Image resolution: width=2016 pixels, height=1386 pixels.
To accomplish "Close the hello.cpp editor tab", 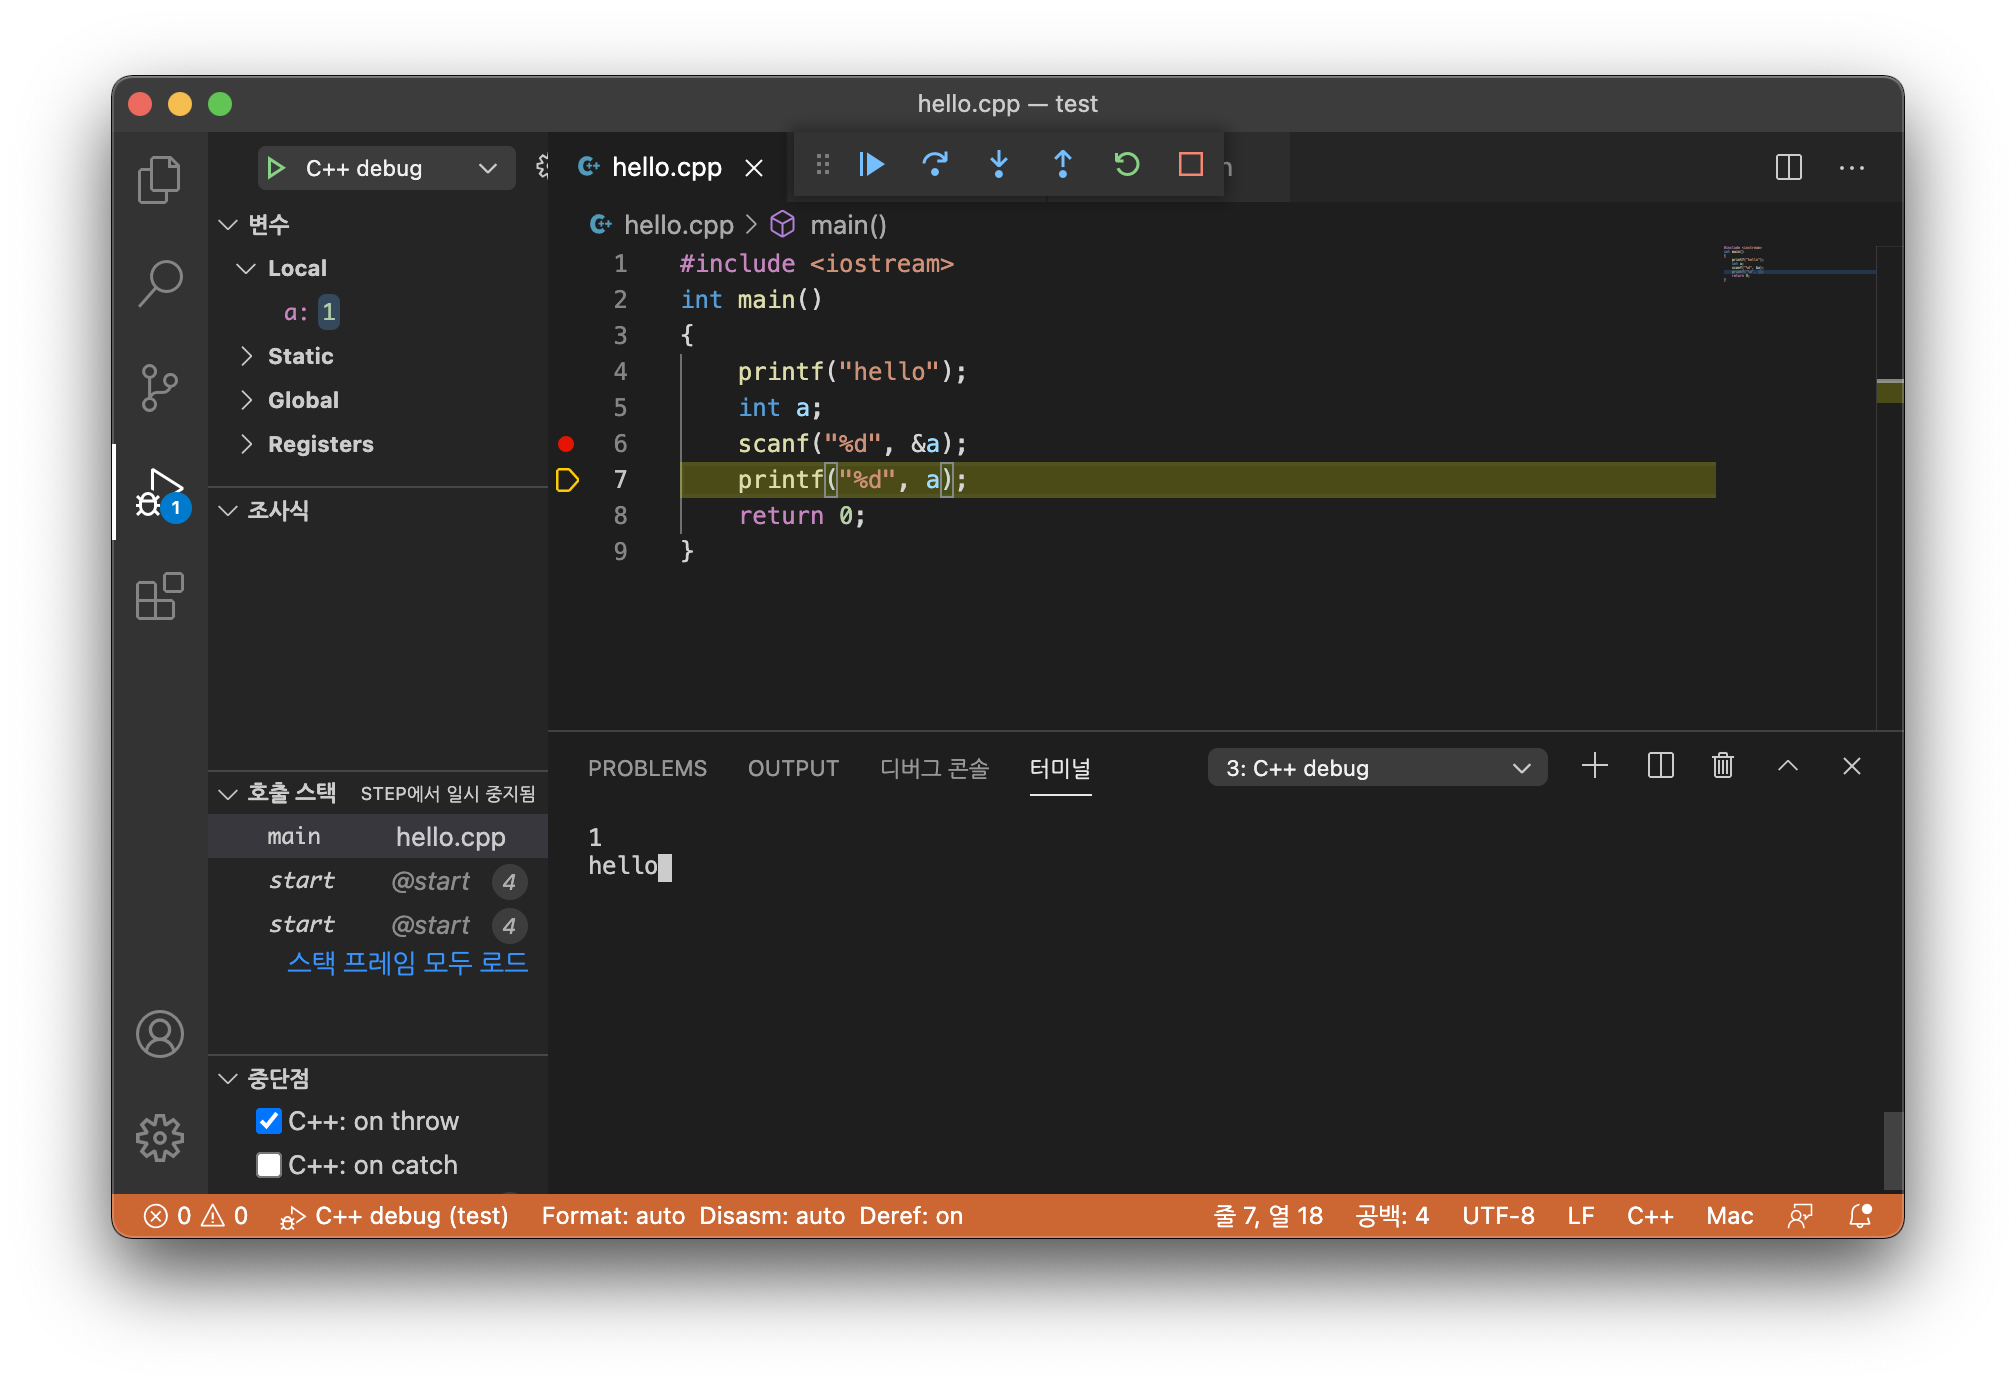I will (754, 168).
